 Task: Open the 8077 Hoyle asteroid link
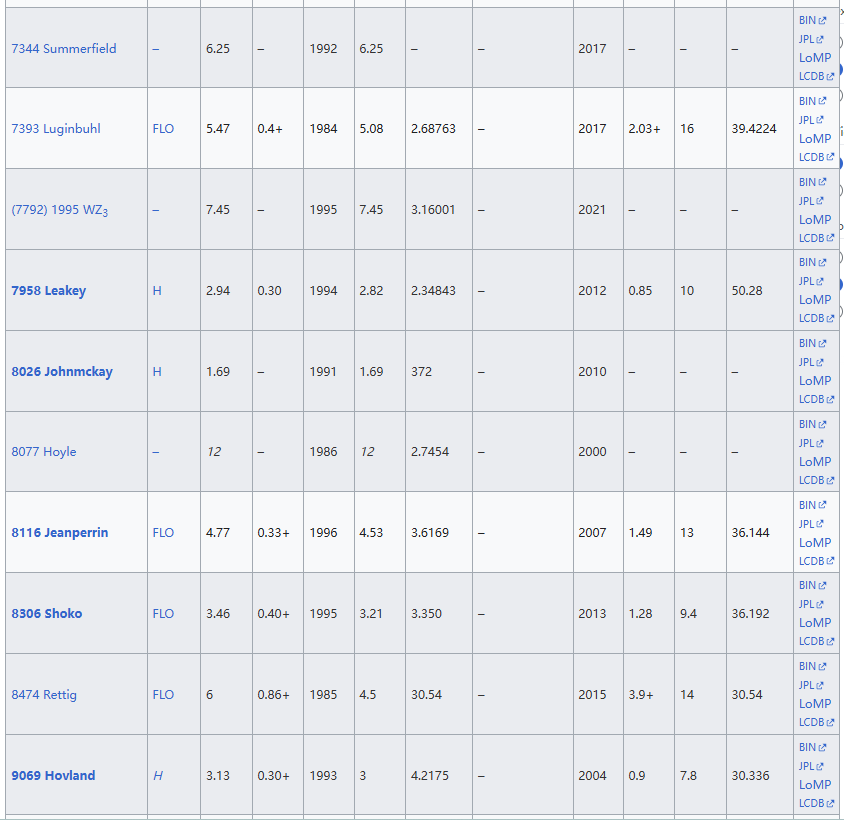(44, 452)
